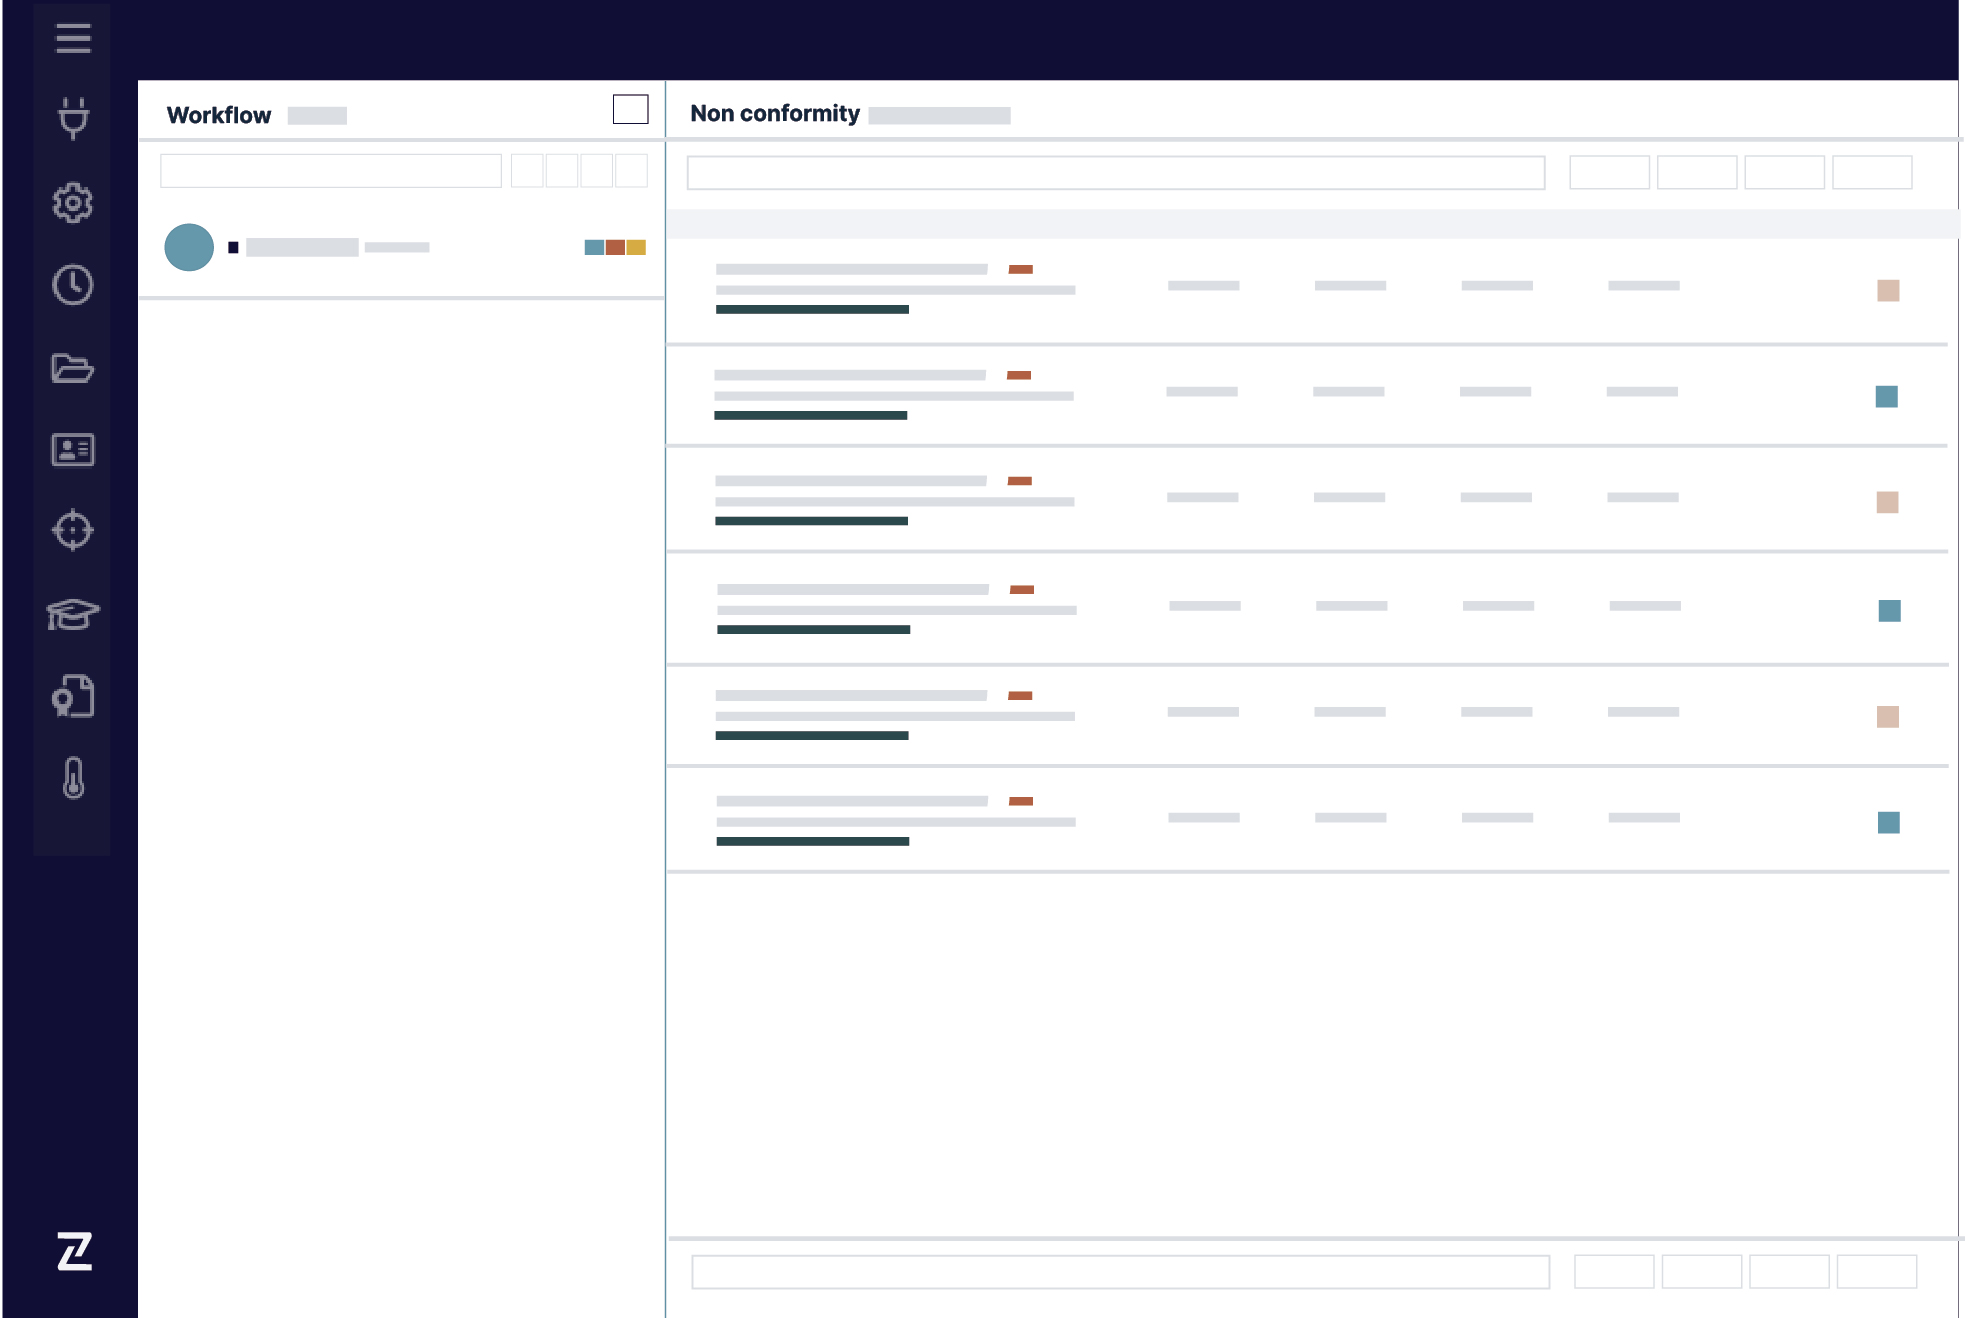The width and height of the screenshot is (1965, 1318).
Task: Click first button right of top search
Action: [x=1609, y=173]
